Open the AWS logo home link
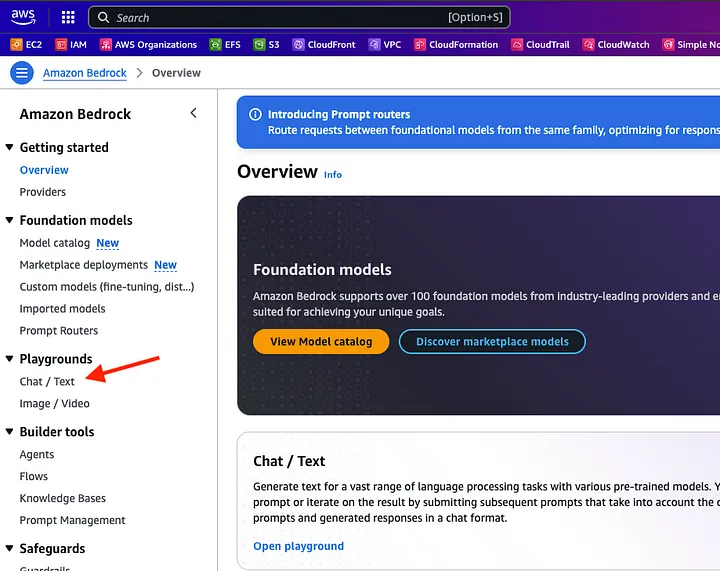Screen dimensions: 720x571 tap(23, 17)
